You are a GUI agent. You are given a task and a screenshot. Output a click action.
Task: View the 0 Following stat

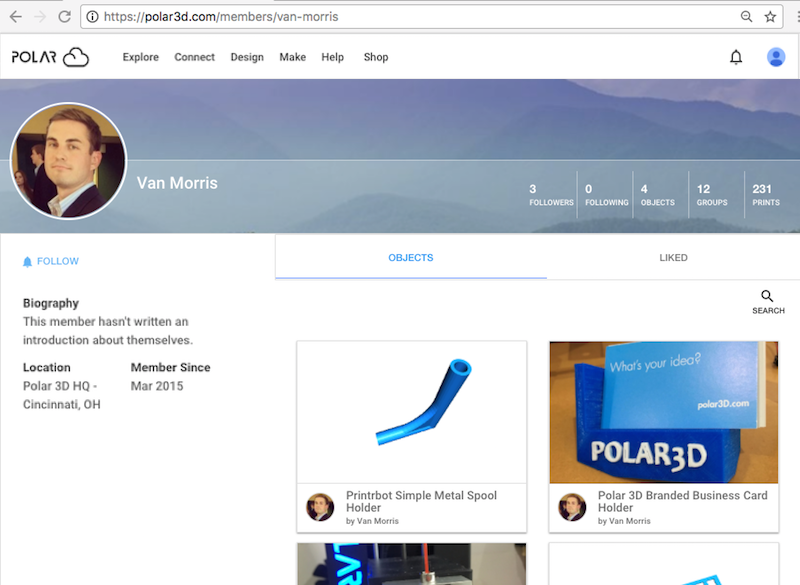[x=606, y=195]
